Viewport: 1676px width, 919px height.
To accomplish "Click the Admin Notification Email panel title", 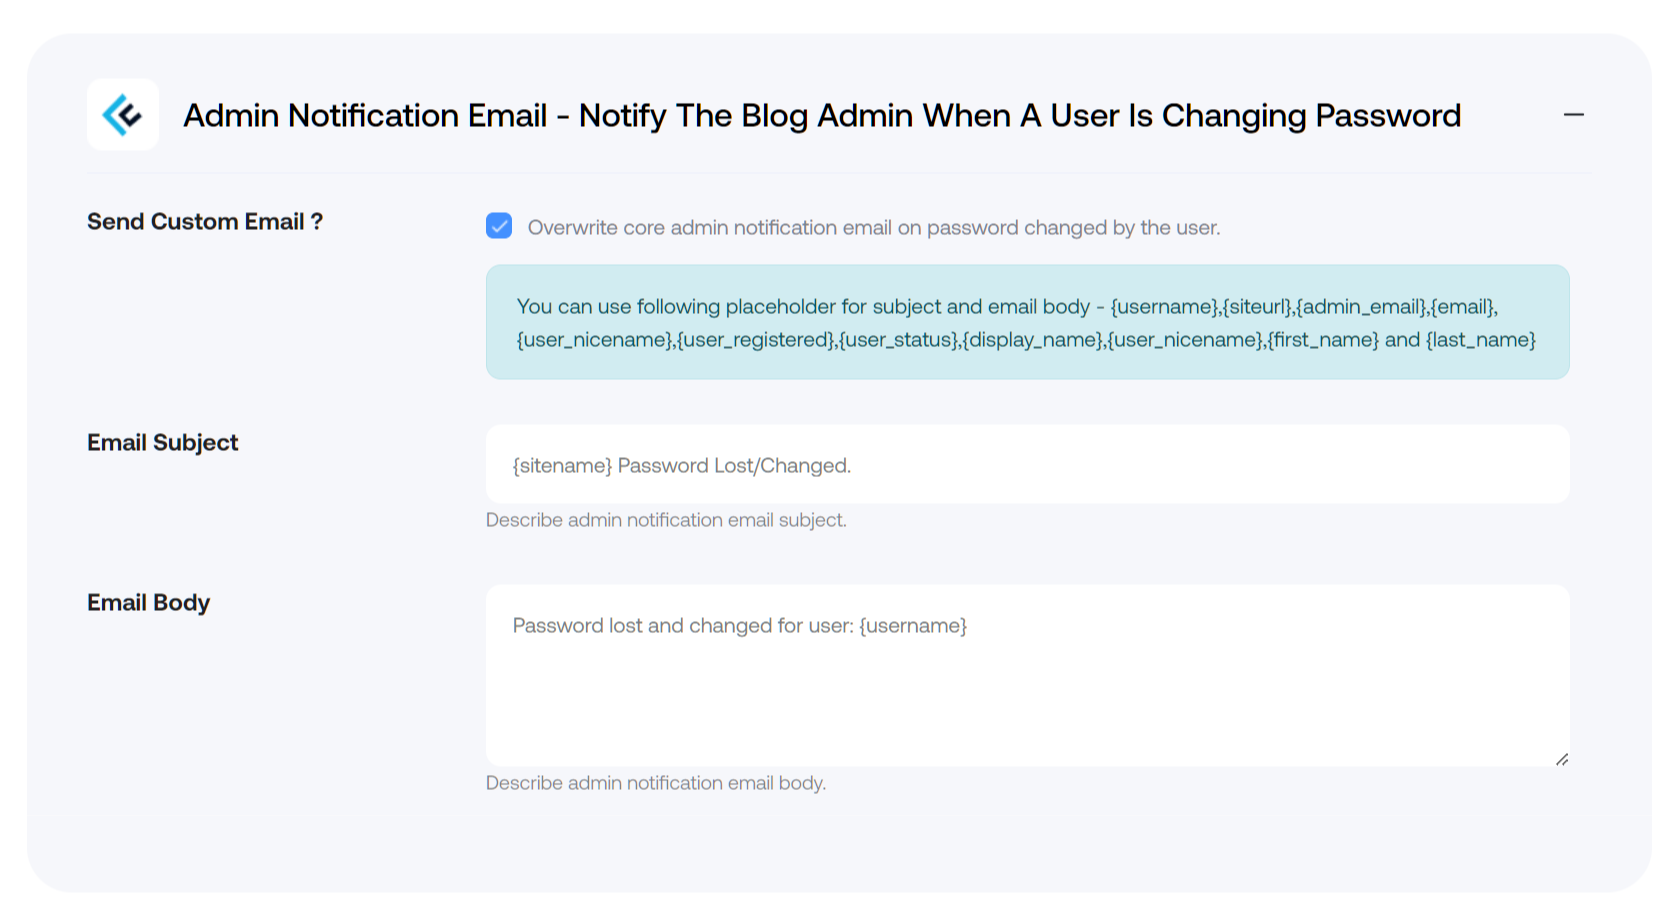I will click(821, 116).
